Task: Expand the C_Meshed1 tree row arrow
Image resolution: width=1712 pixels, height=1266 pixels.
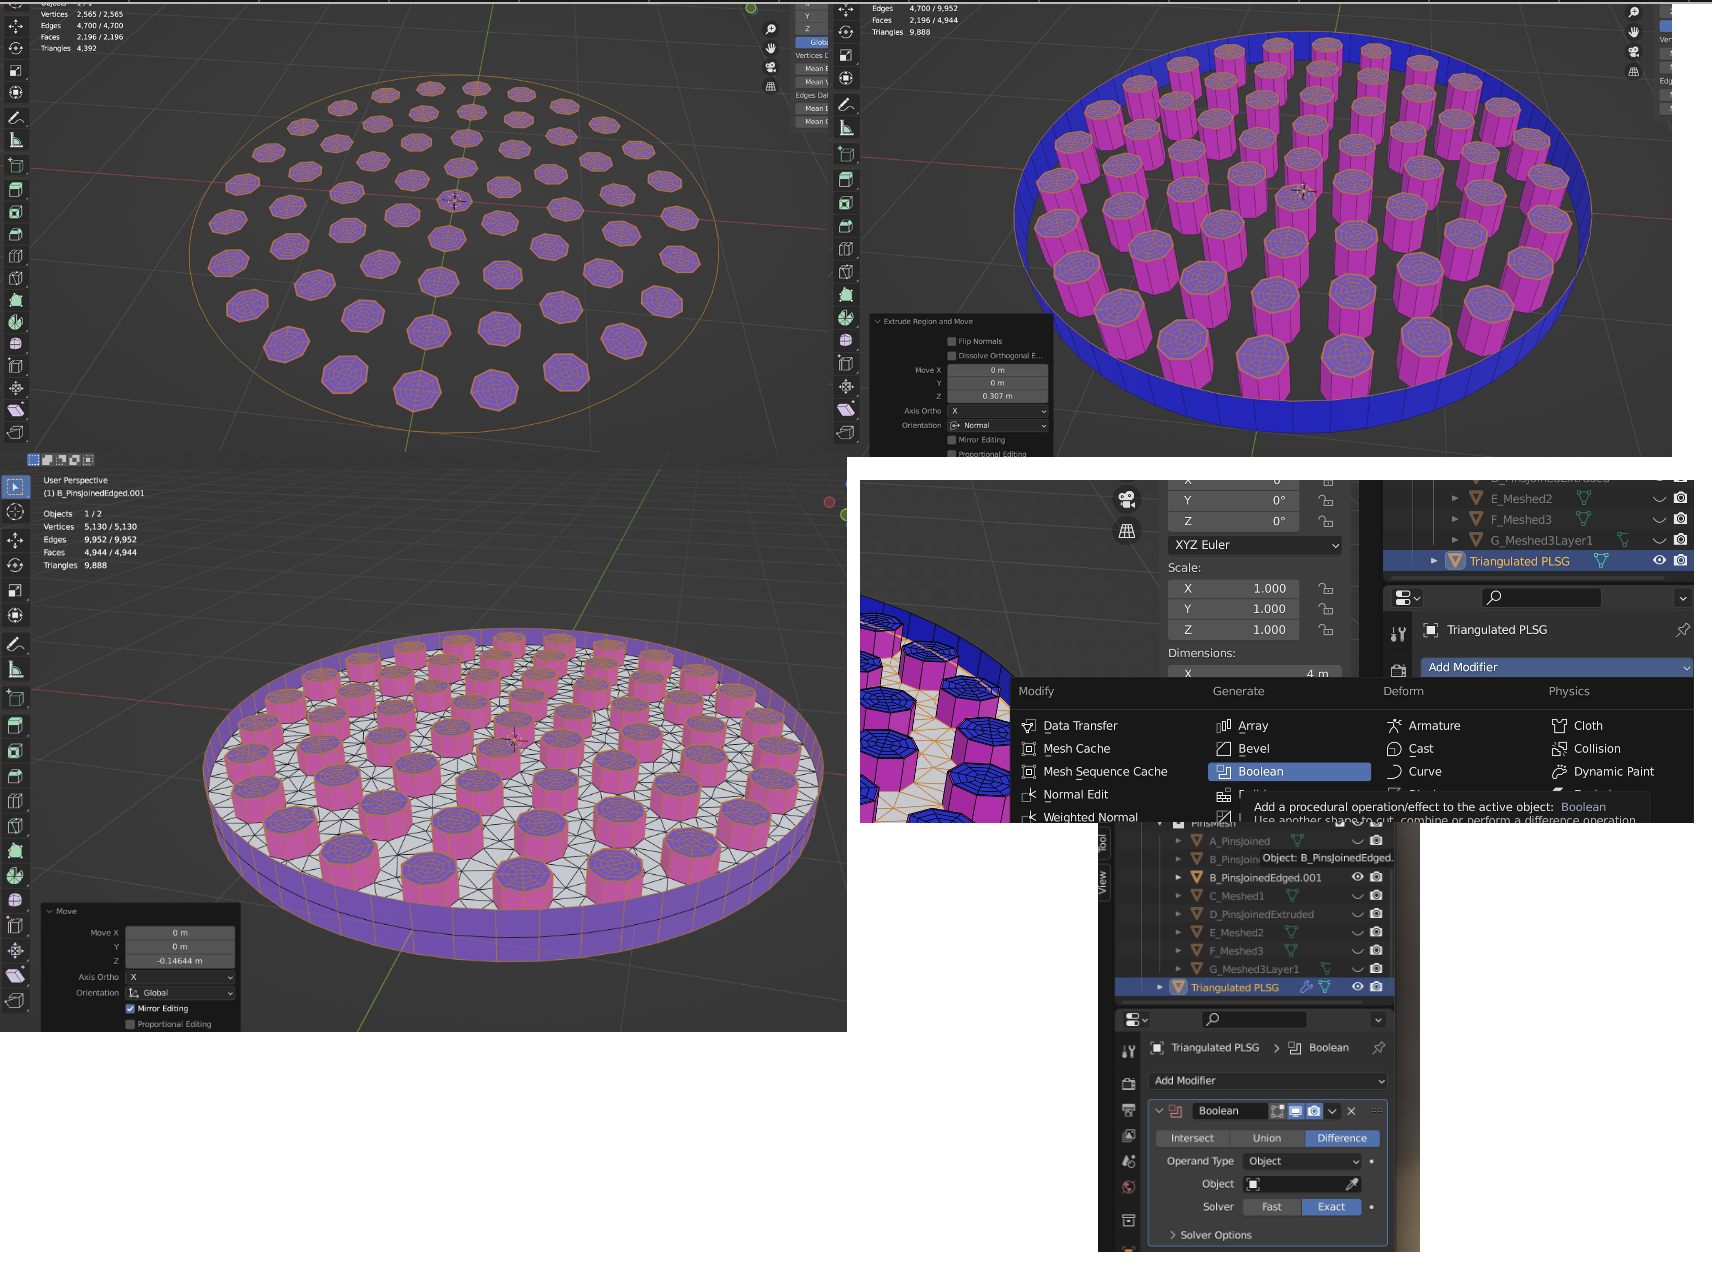Action: [x=1178, y=896]
